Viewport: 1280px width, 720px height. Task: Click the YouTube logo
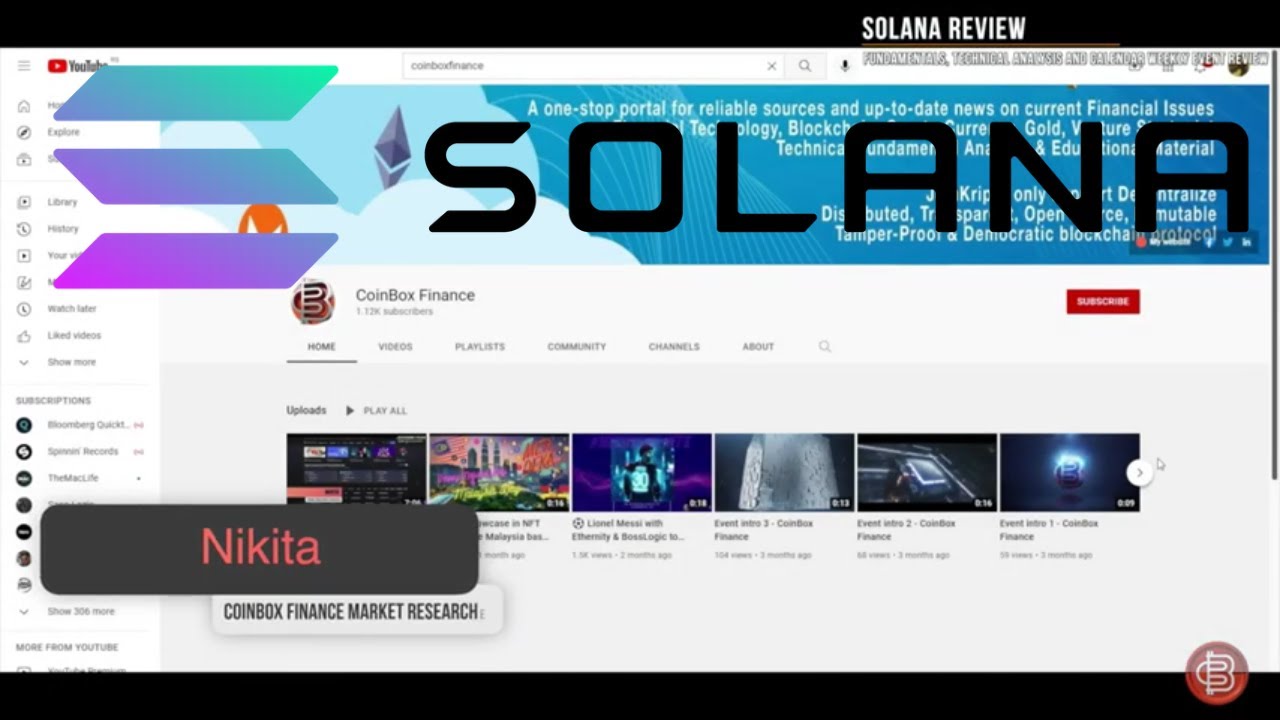point(76,66)
